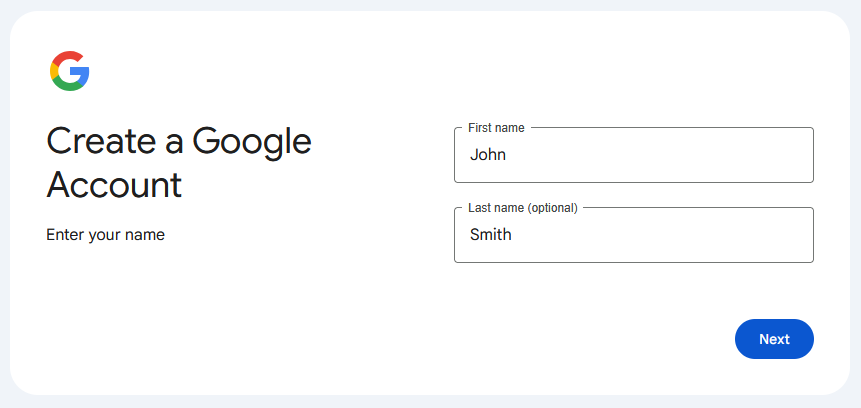Viewport: 861px width, 408px height.
Task: Focus the Last name input field
Action: (x=633, y=236)
